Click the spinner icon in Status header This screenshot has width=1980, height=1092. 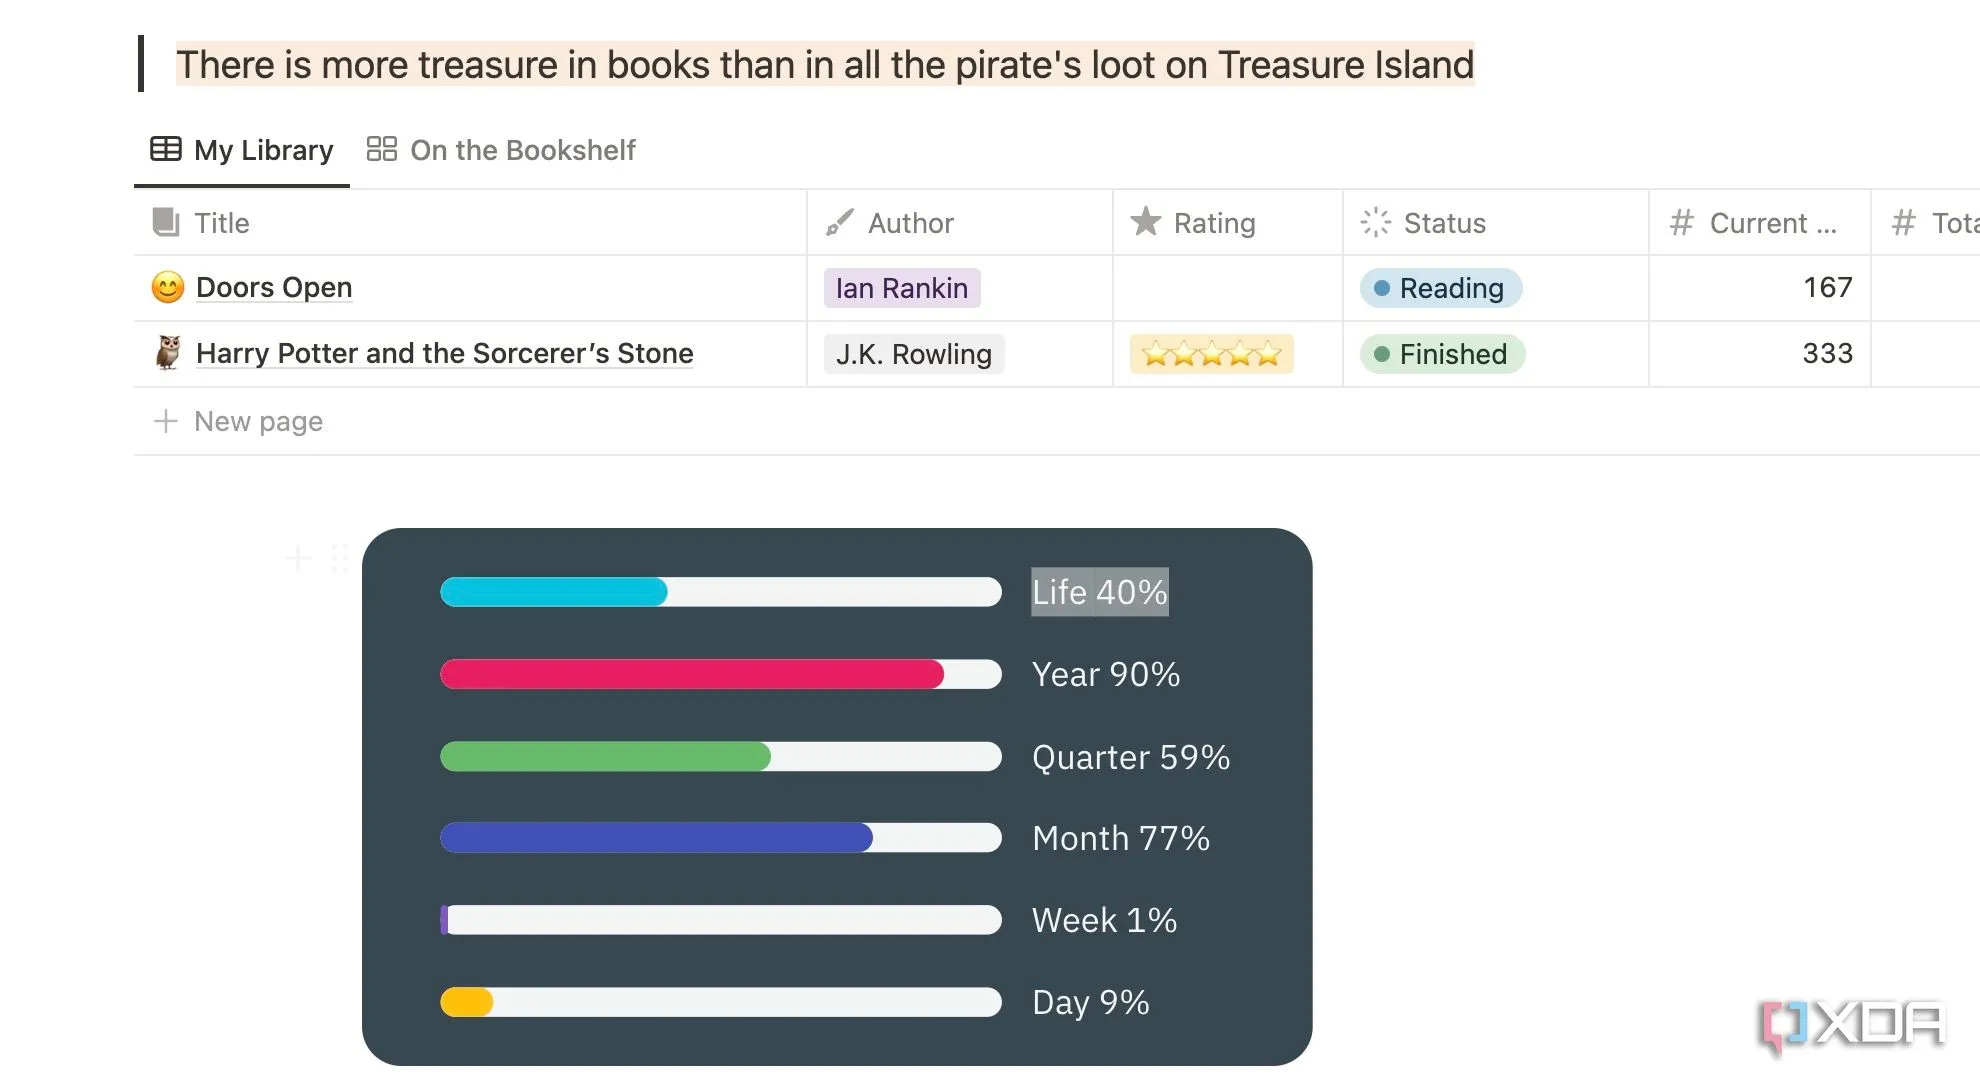(1376, 222)
